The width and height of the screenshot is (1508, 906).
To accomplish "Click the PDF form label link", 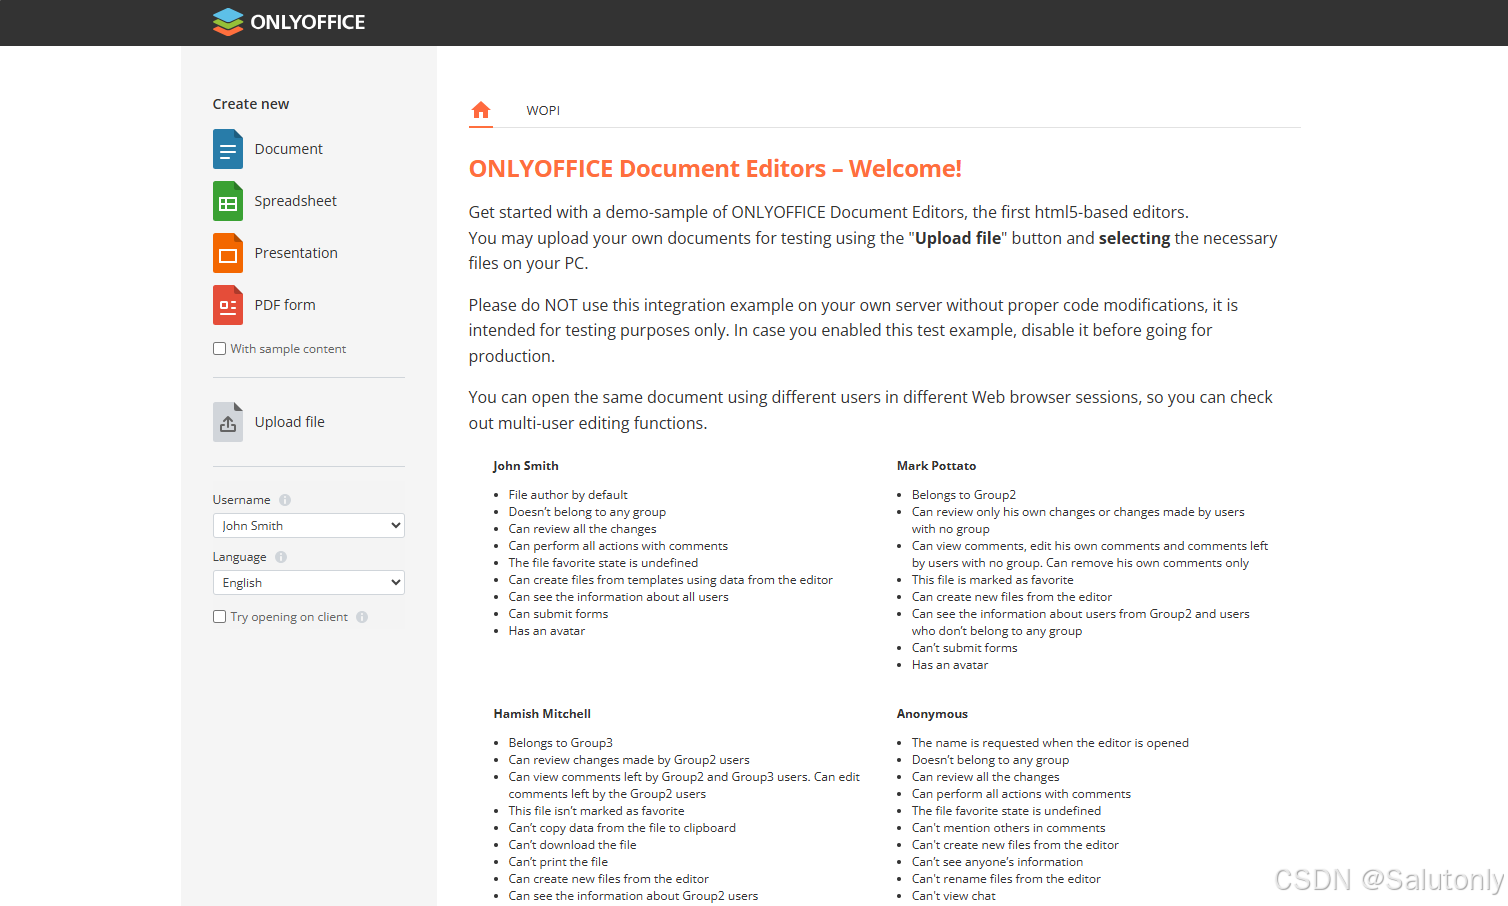I will (285, 305).
